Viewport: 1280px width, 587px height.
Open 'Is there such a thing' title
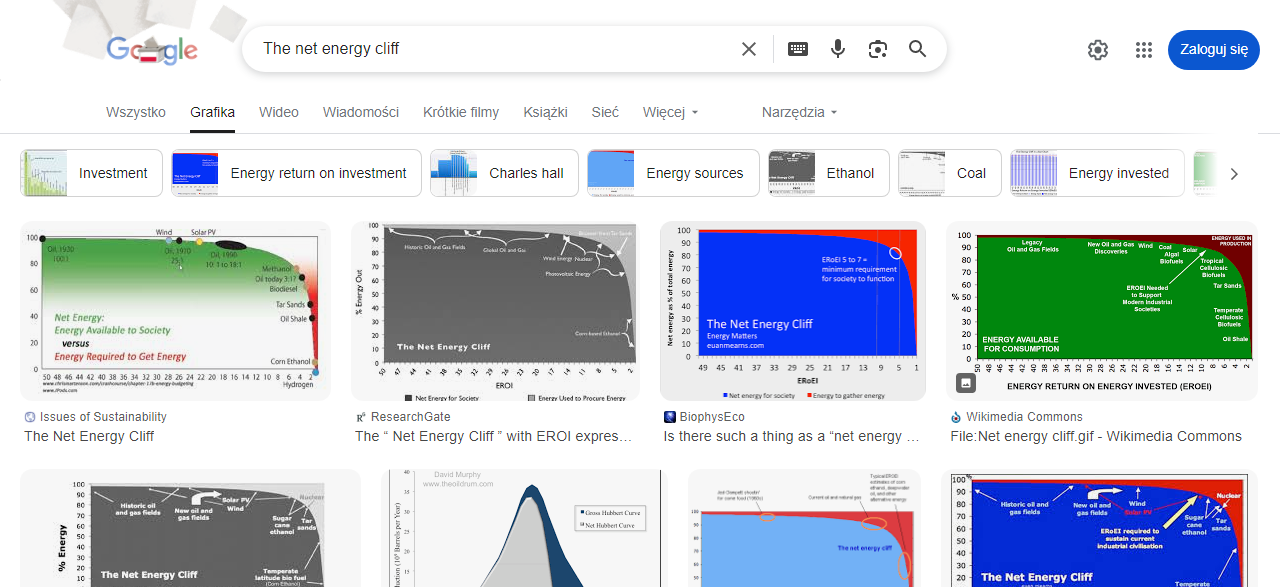pyautogui.click(x=792, y=436)
